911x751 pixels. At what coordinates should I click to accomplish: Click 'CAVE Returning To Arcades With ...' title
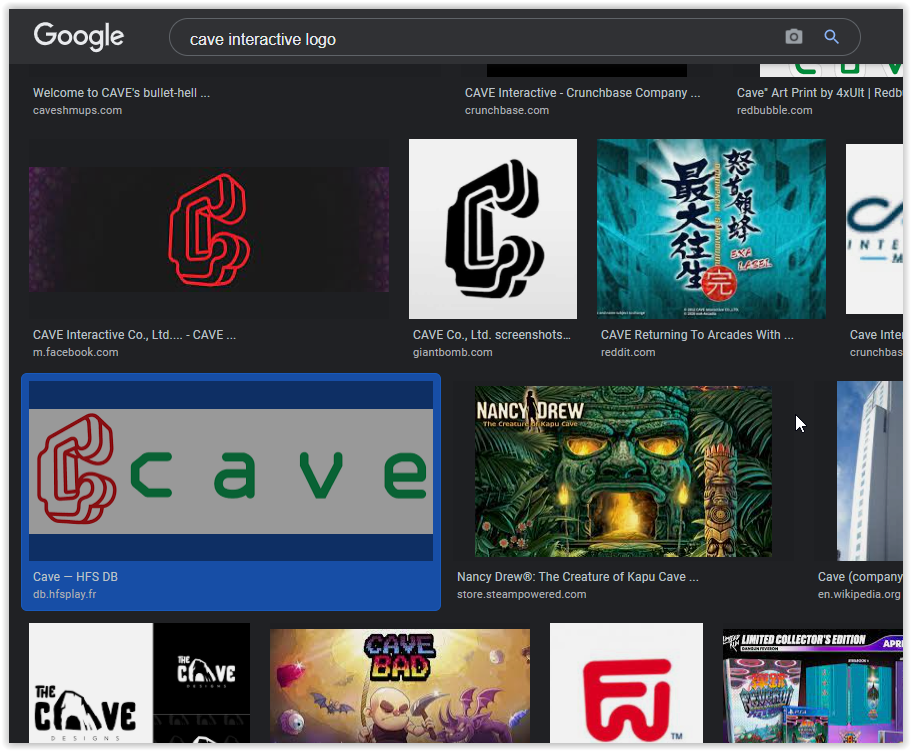[697, 335]
